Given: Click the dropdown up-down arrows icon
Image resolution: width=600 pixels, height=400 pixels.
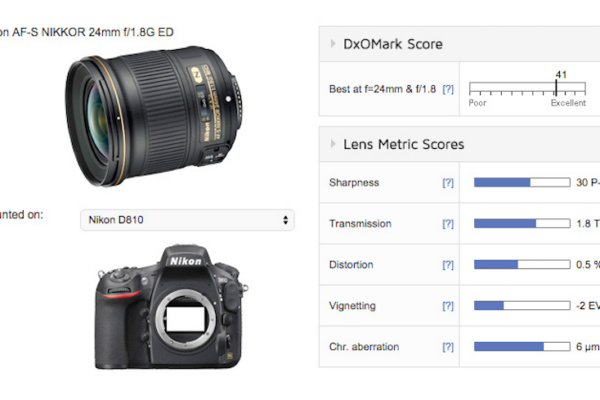Looking at the screenshot, I should pos(285,220).
